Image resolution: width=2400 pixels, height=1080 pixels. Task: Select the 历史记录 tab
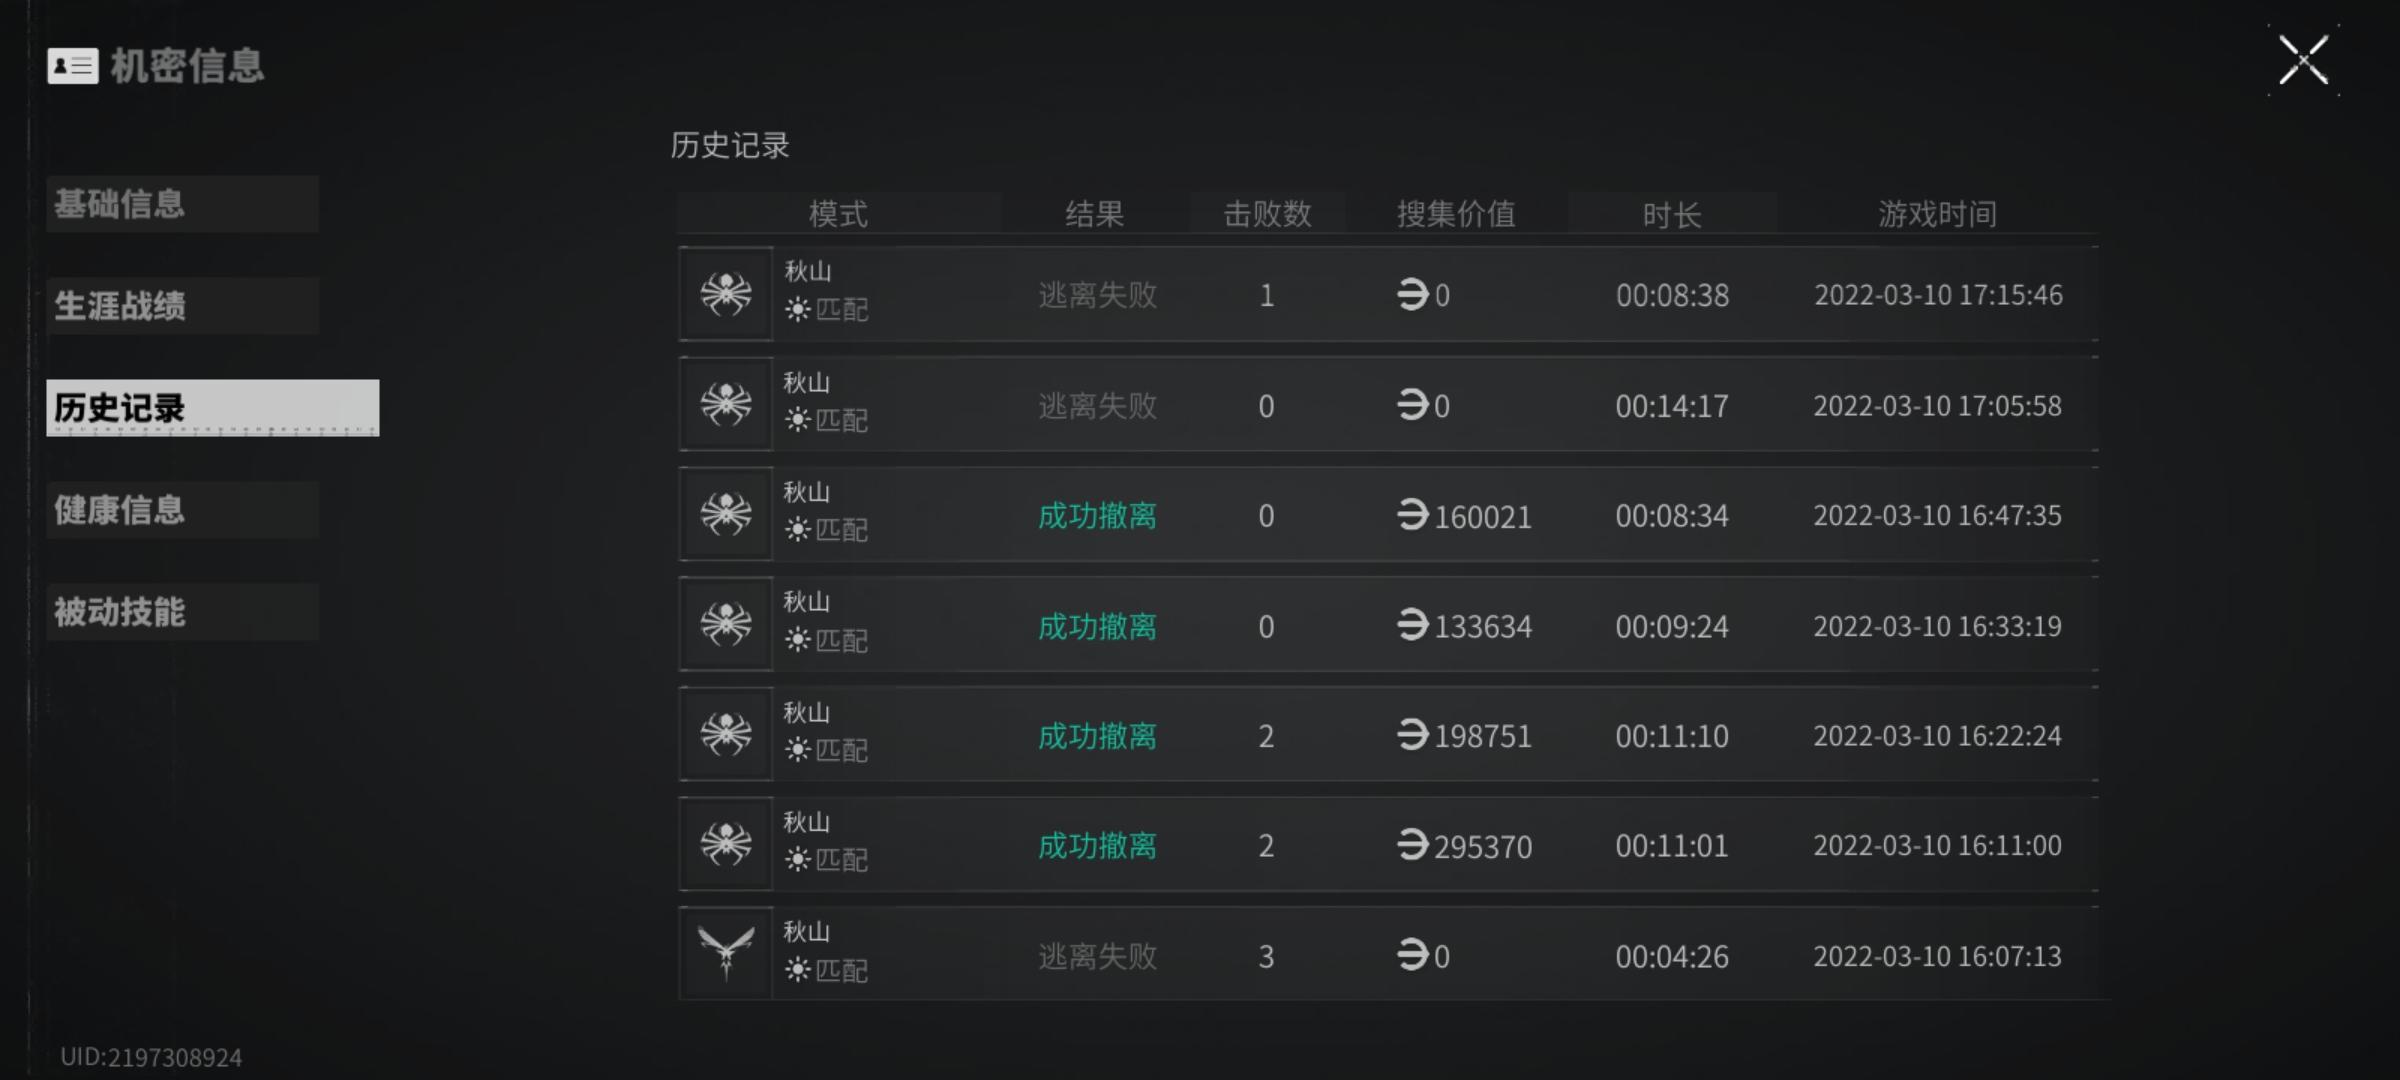213,408
